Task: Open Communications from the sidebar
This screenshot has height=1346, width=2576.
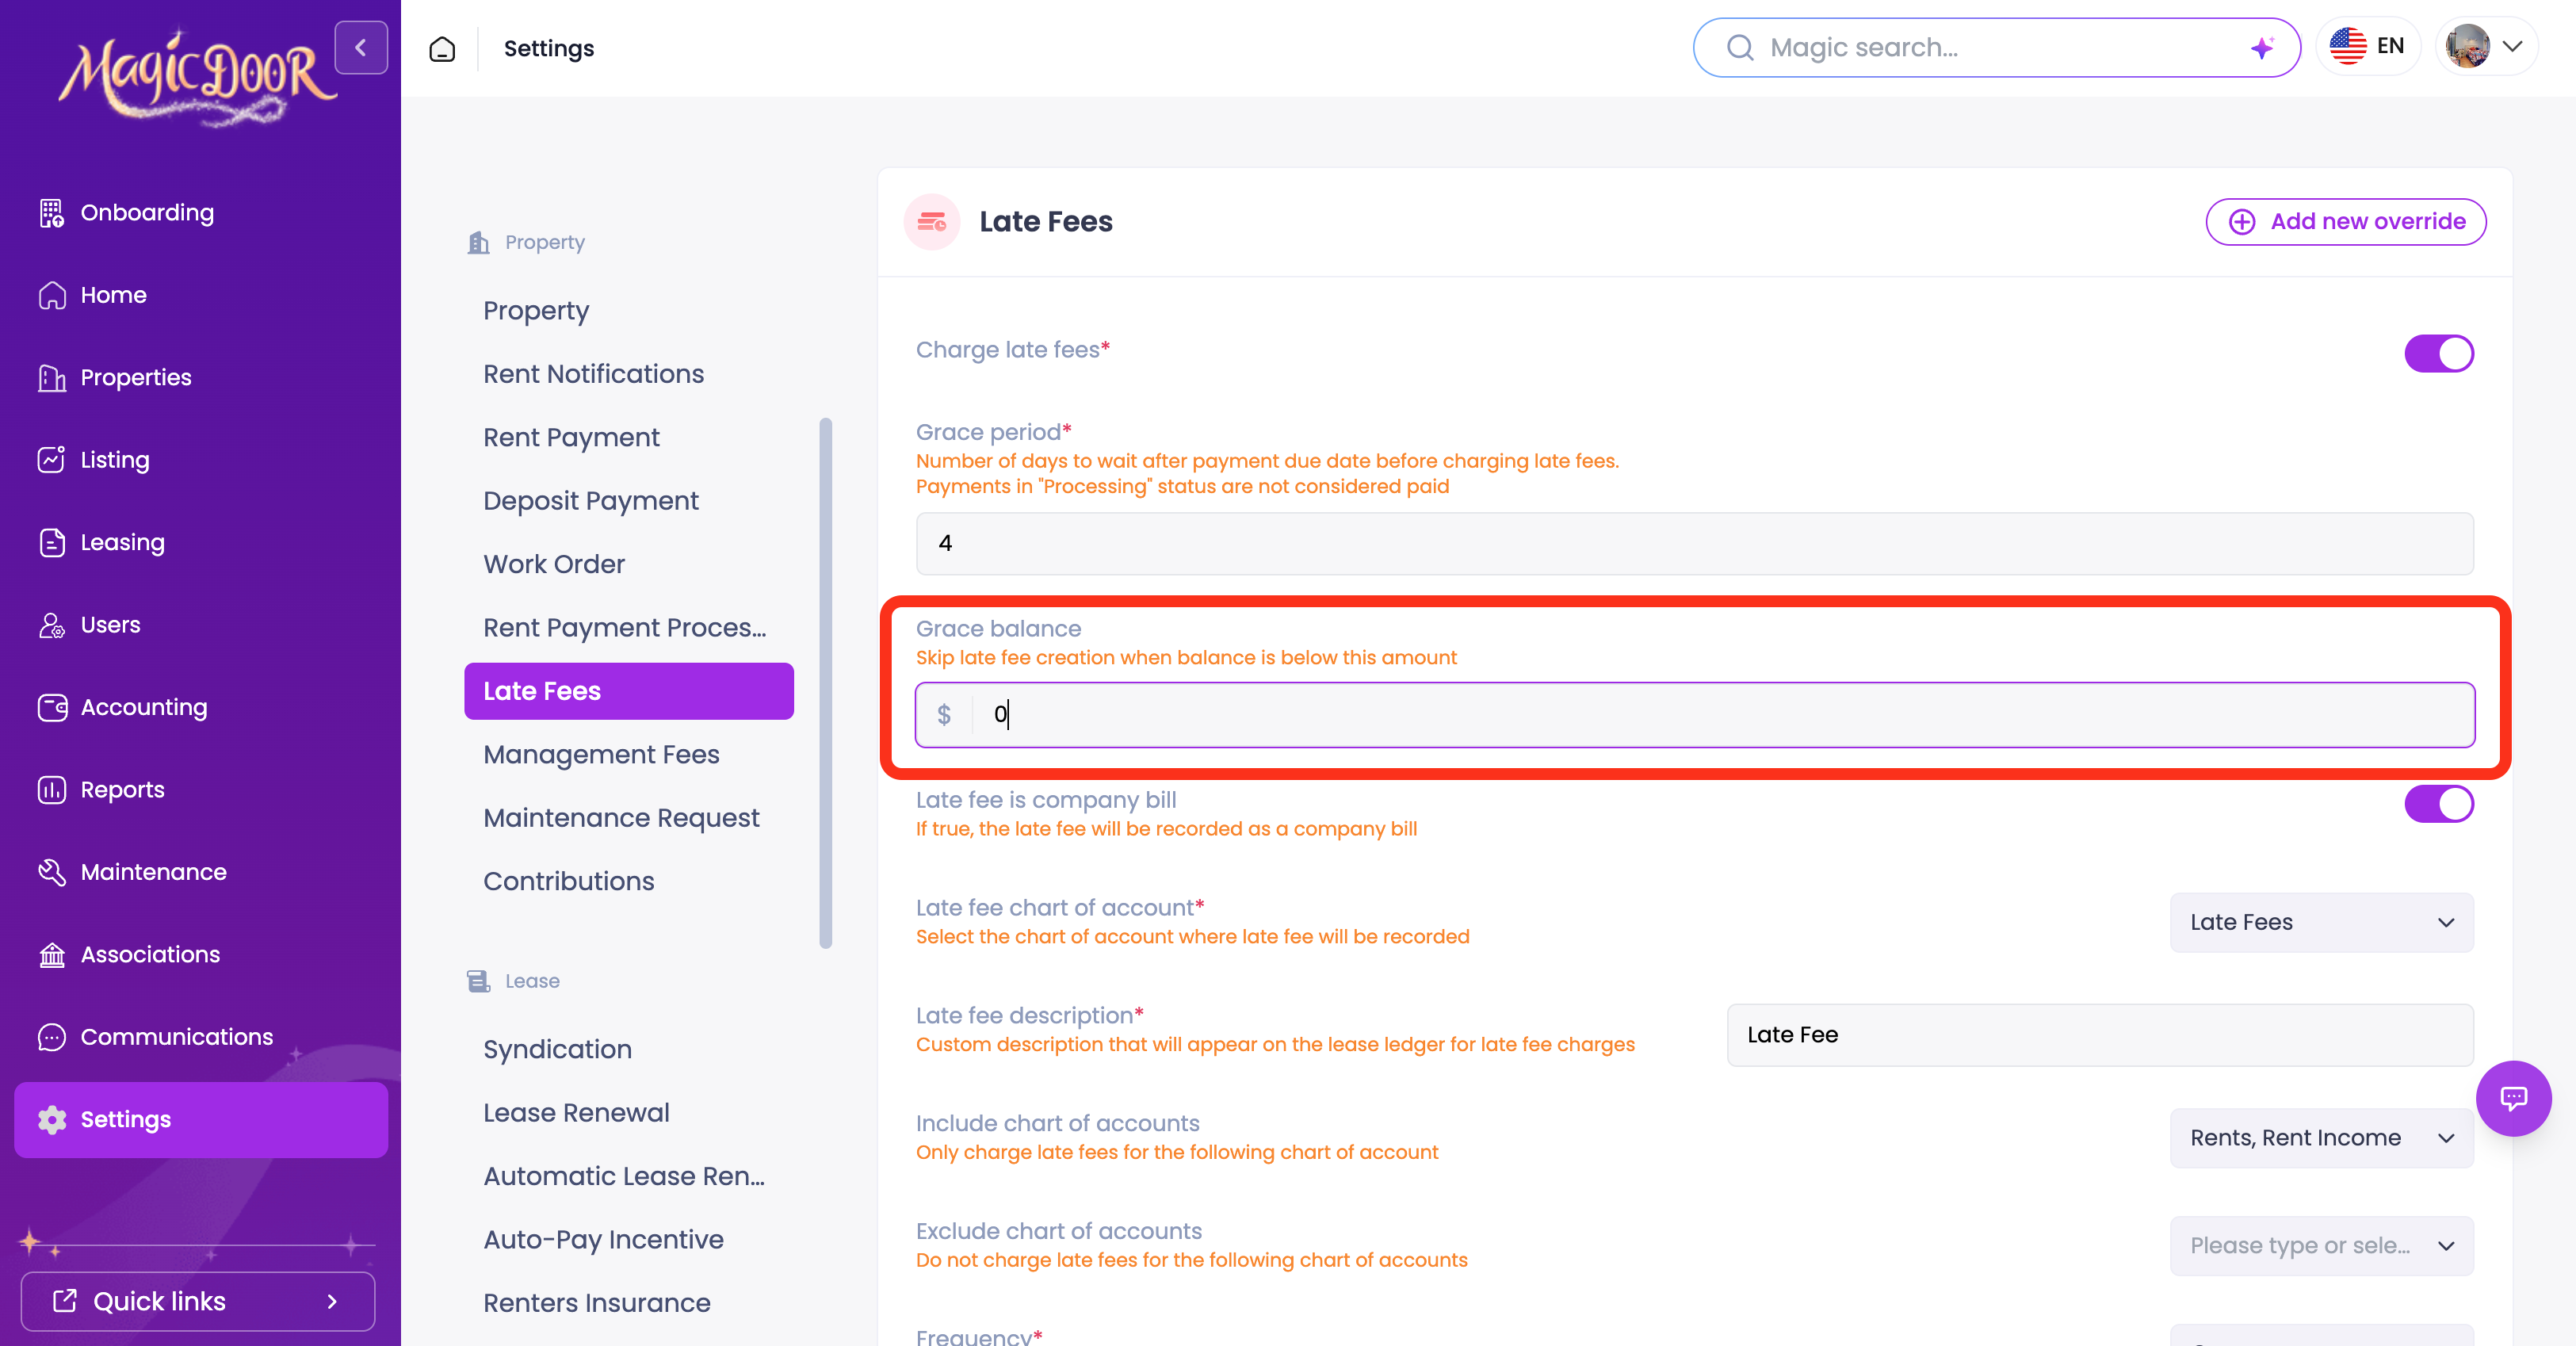Action: coord(176,1037)
